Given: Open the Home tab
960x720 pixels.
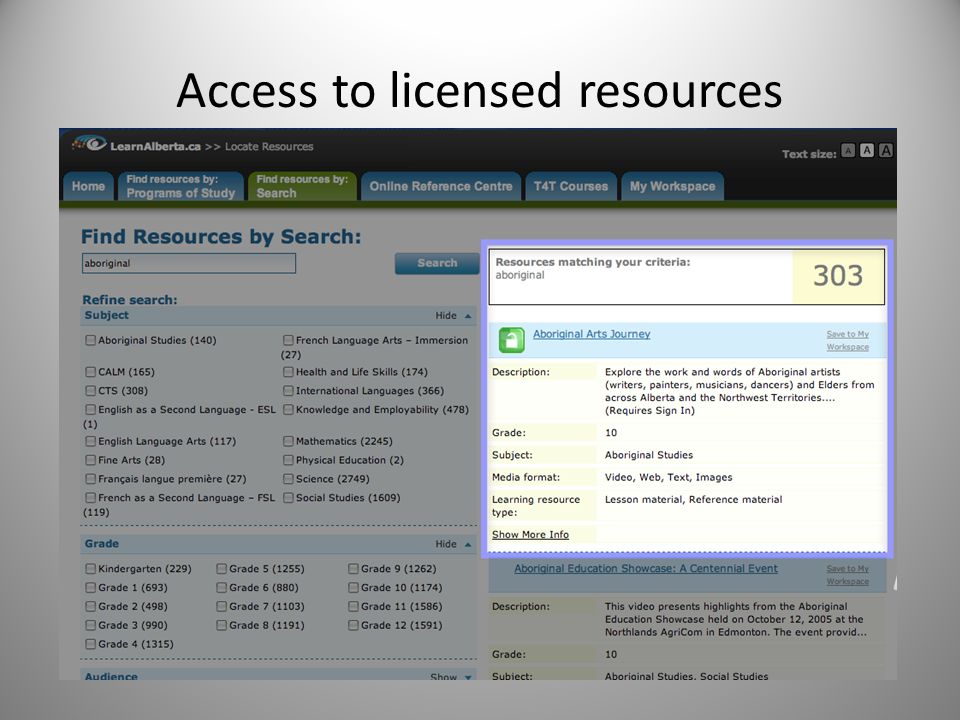Looking at the screenshot, I should [88, 186].
